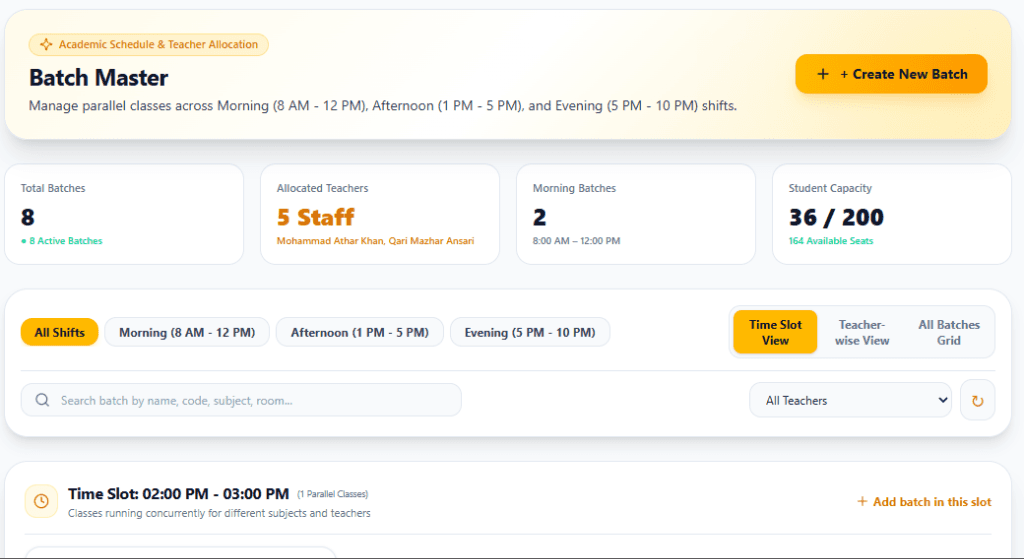Click the Morning Batches value 2
This screenshot has width=1024, height=559.
[x=539, y=217]
